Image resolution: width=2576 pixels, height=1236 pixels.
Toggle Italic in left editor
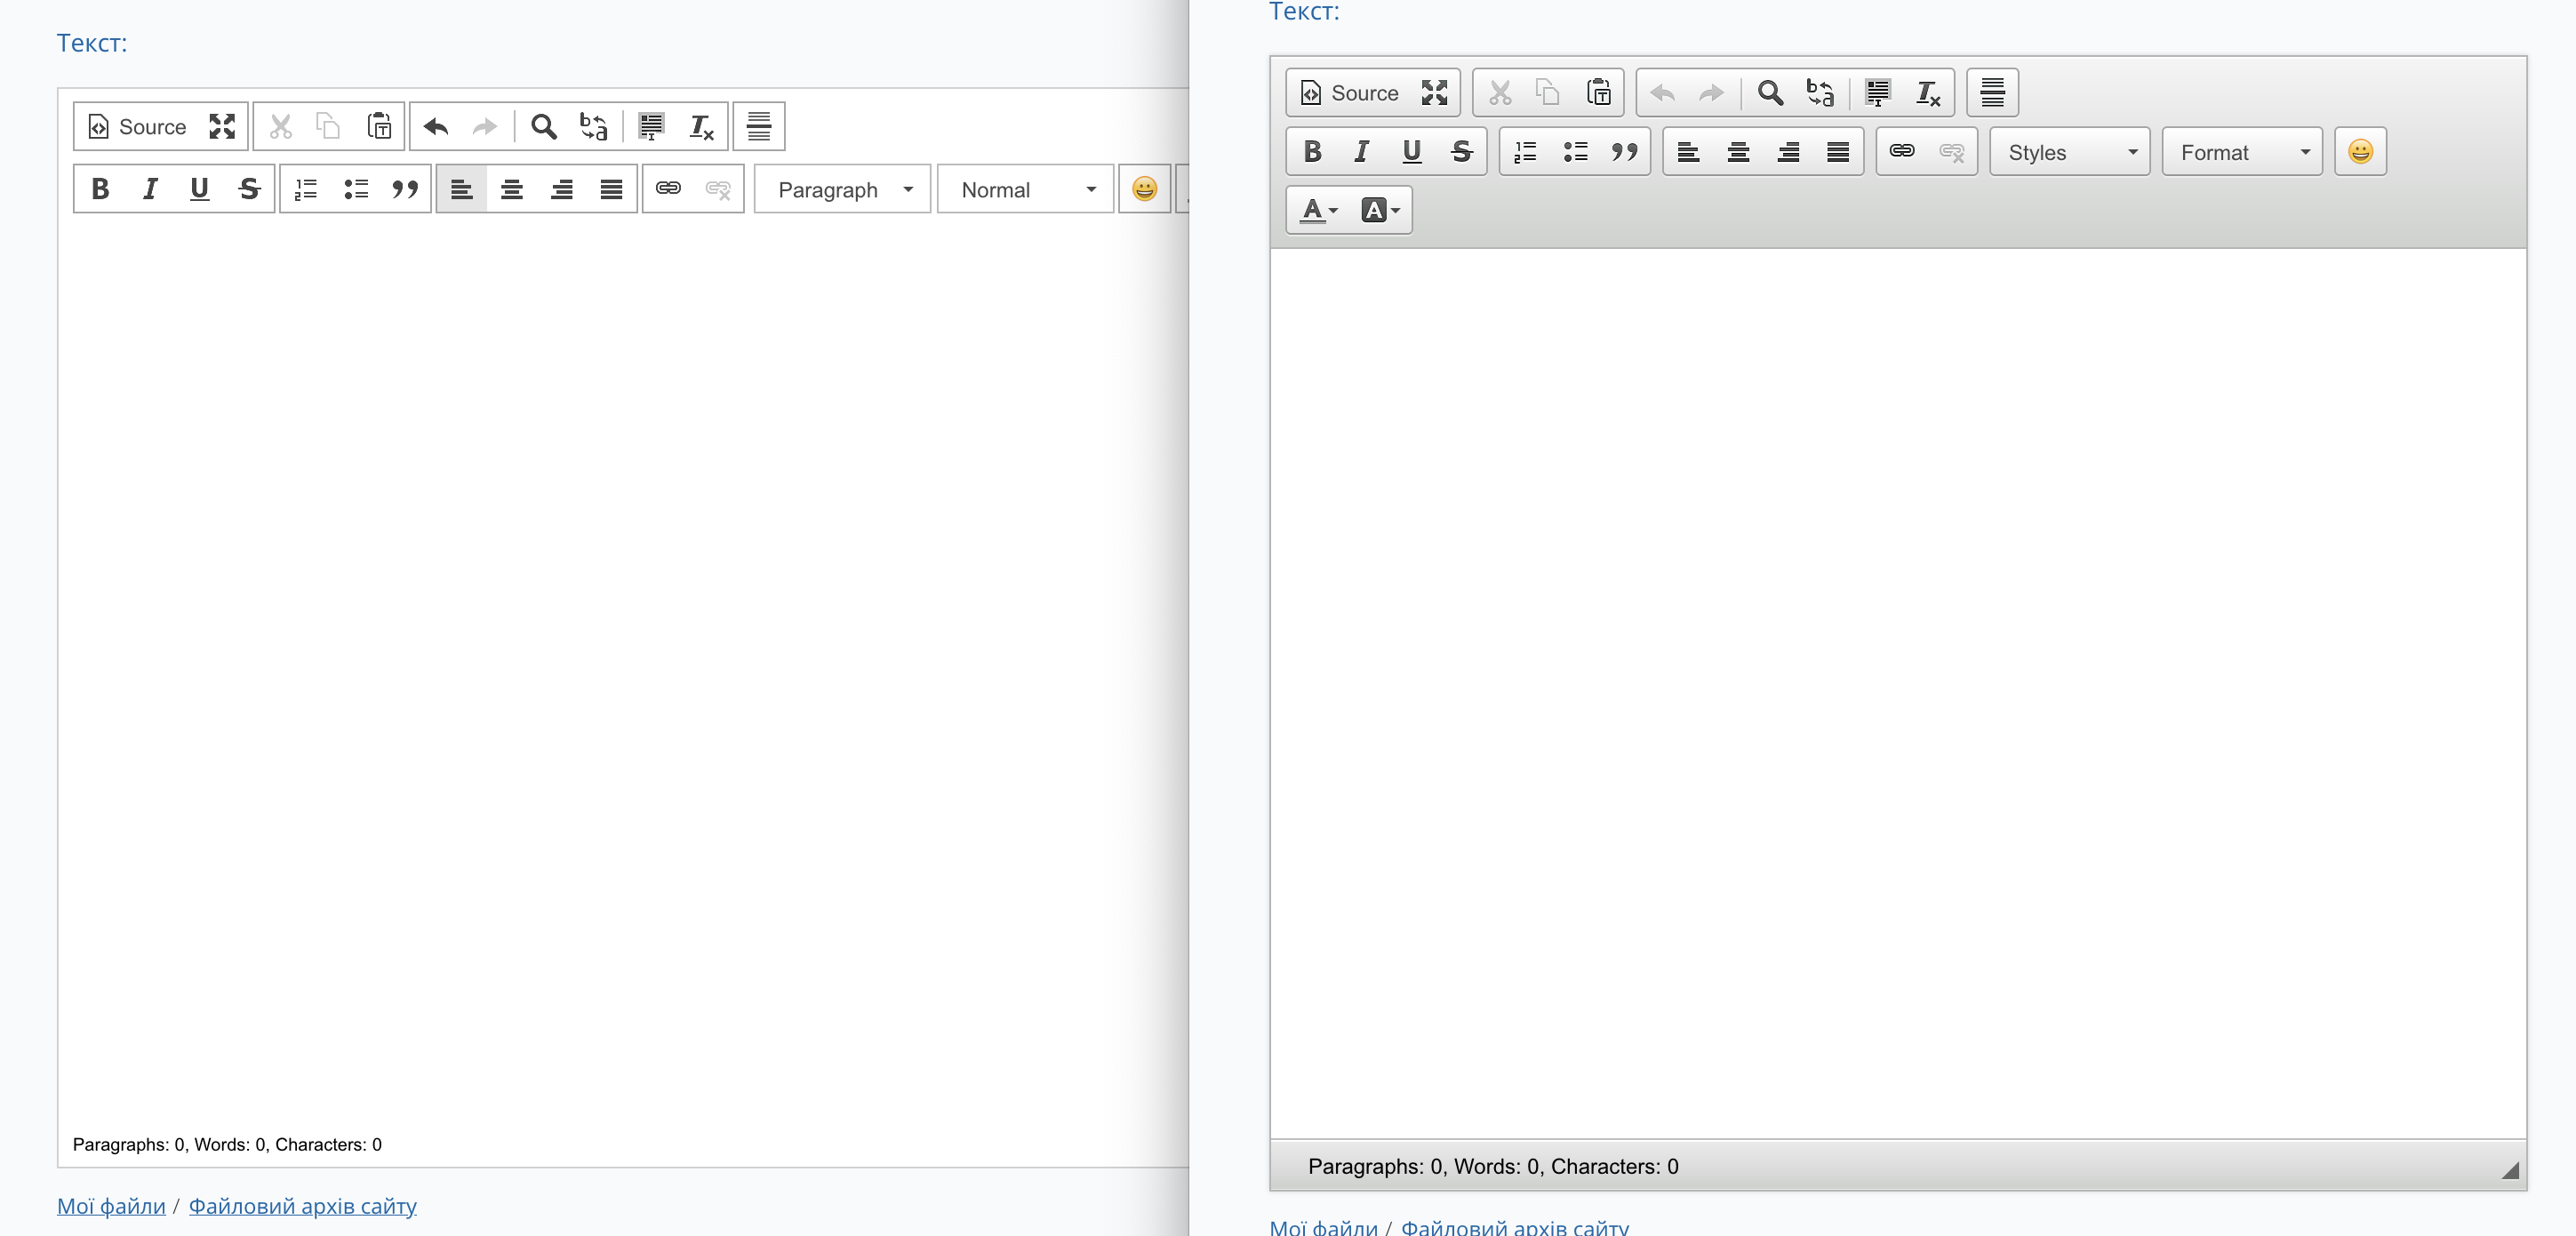(x=150, y=189)
